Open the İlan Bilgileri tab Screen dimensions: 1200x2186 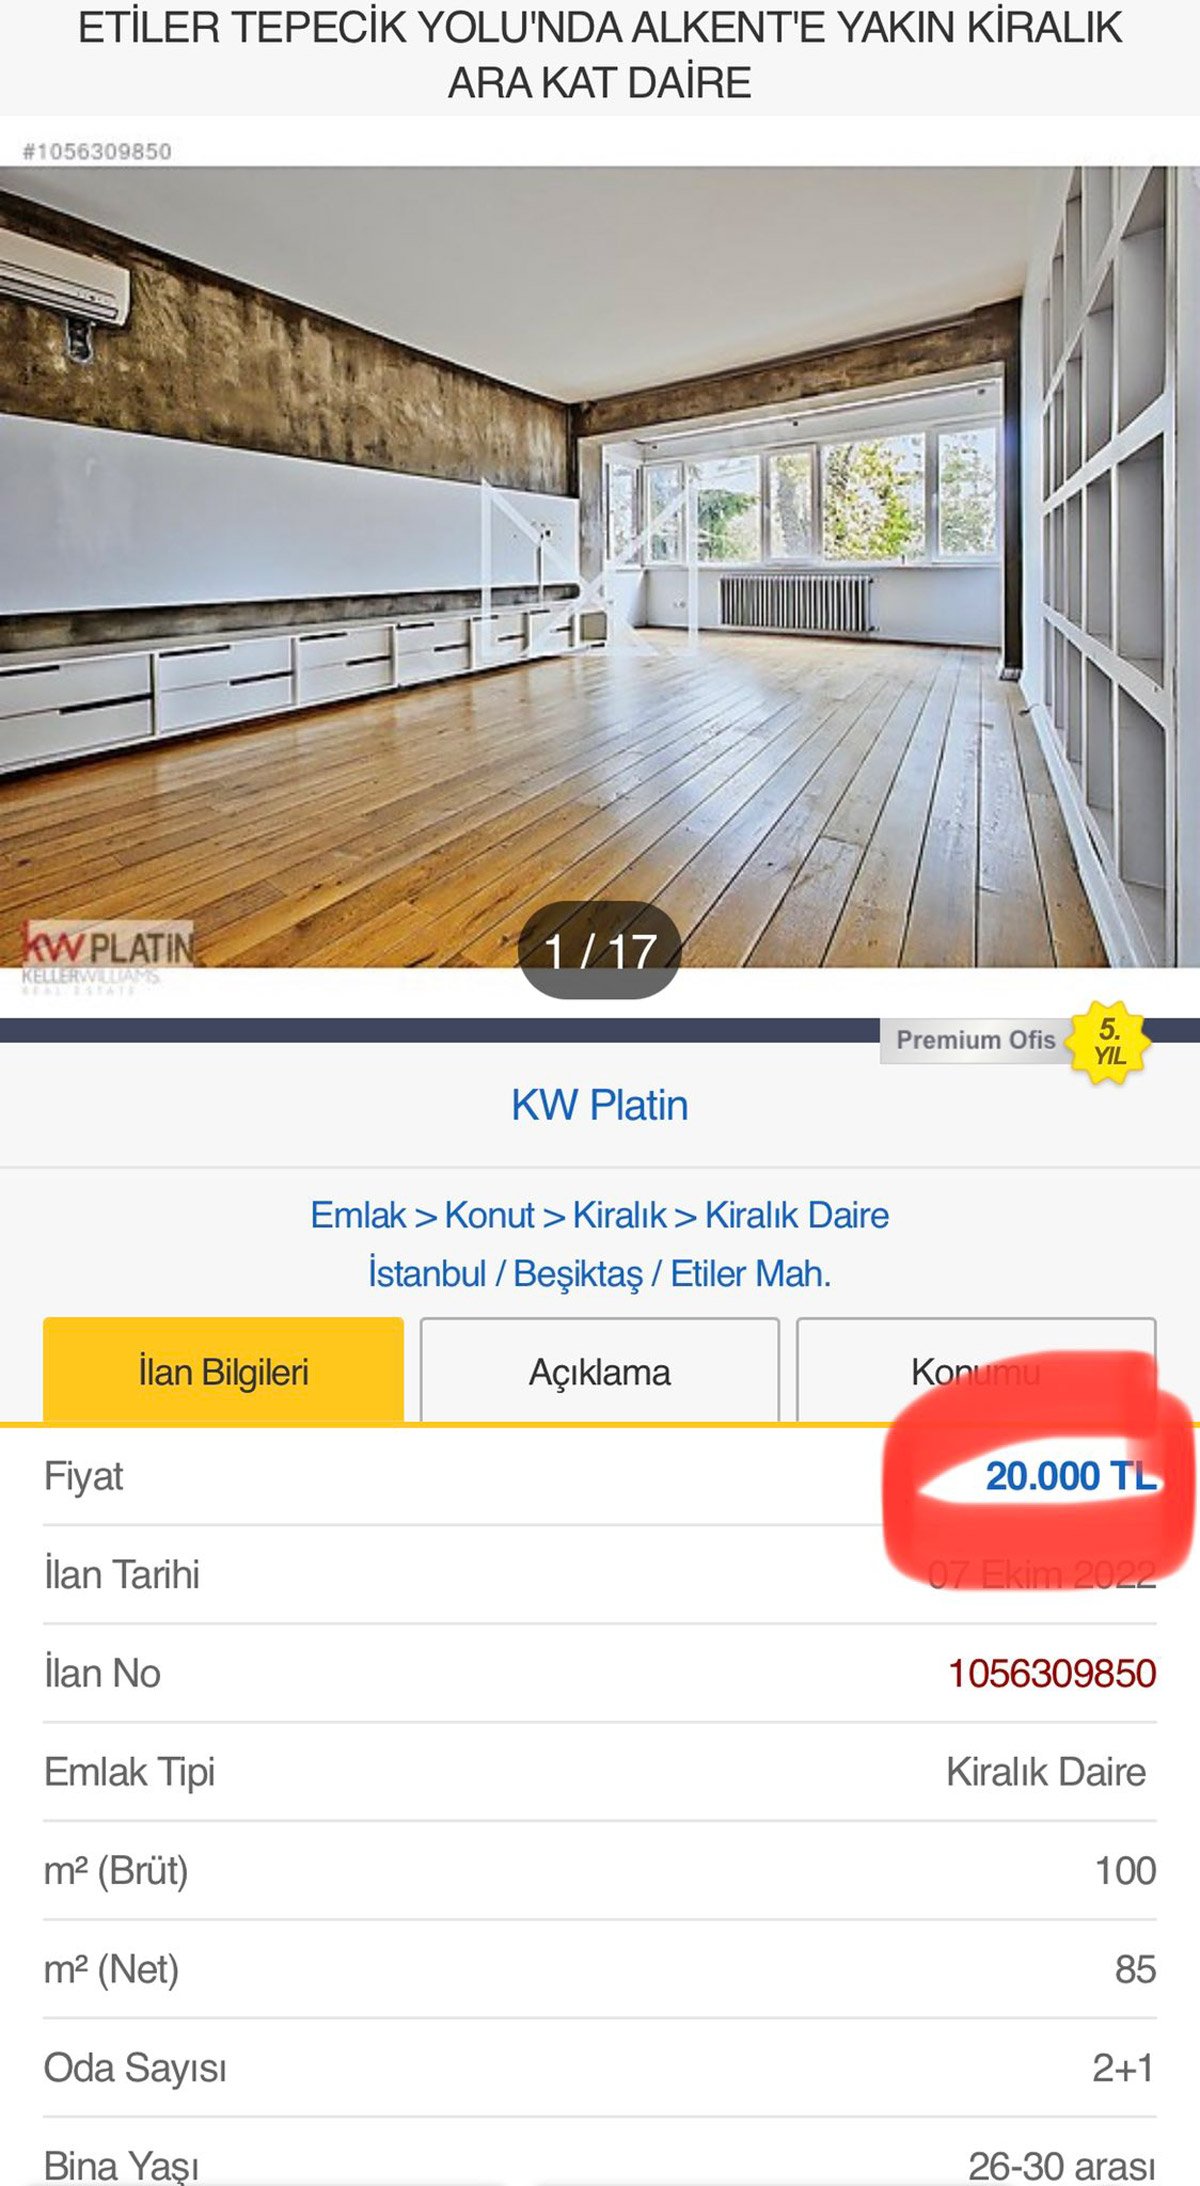[x=223, y=1370]
